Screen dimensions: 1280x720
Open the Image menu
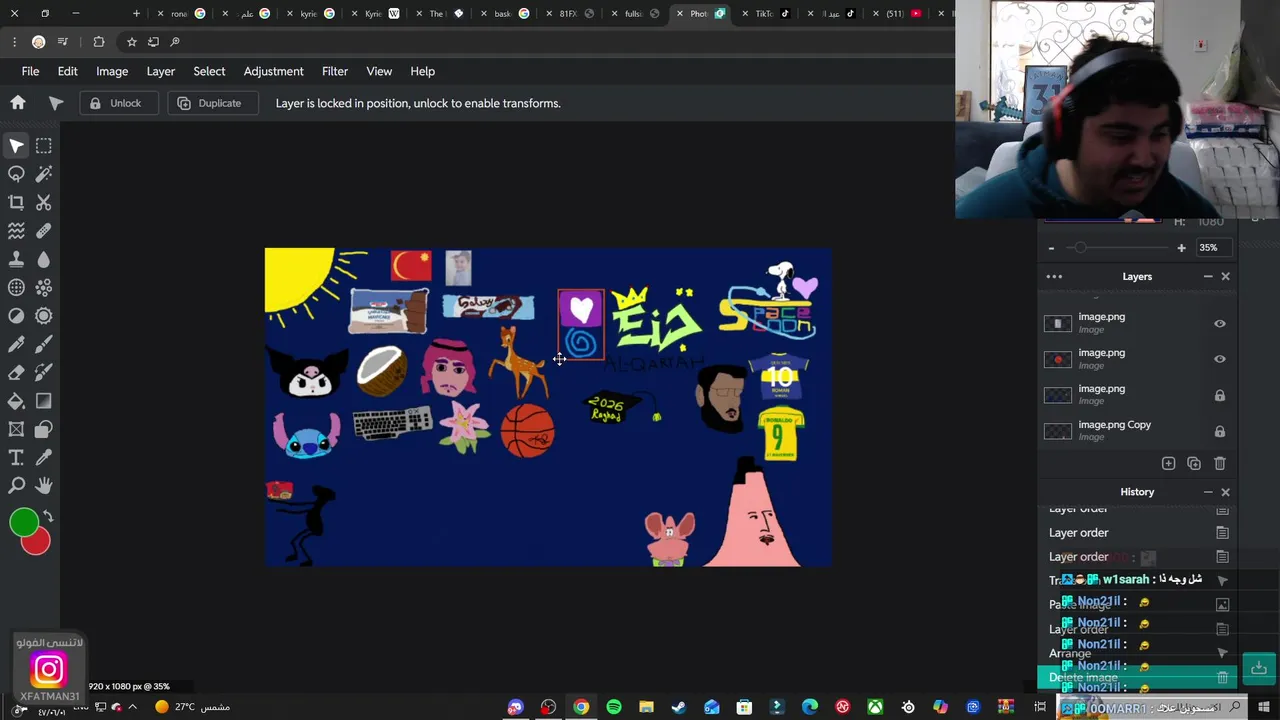112,71
